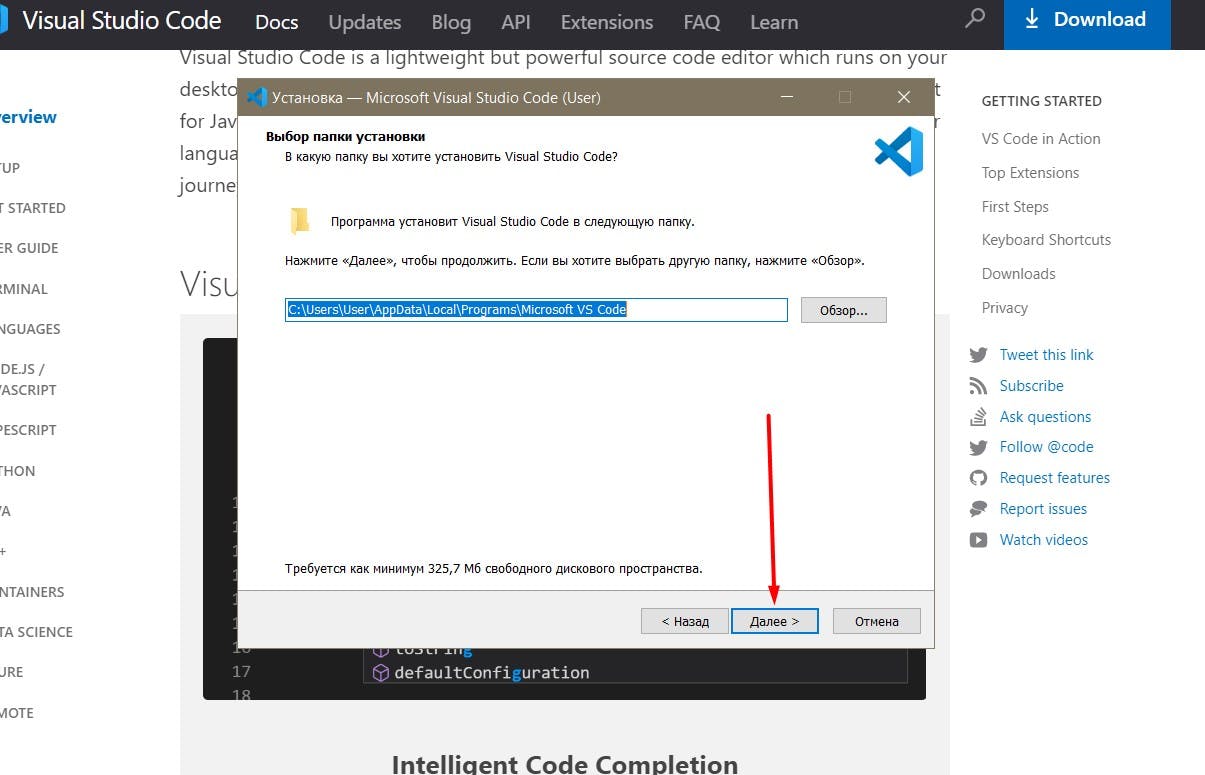
Task: Open the Extensions navigation item
Action: 607,22
